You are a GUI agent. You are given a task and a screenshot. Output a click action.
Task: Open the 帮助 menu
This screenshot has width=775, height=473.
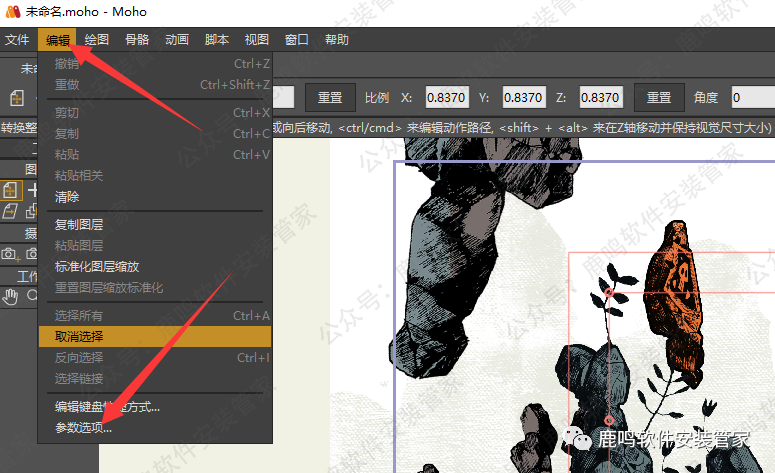coord(337,40)
